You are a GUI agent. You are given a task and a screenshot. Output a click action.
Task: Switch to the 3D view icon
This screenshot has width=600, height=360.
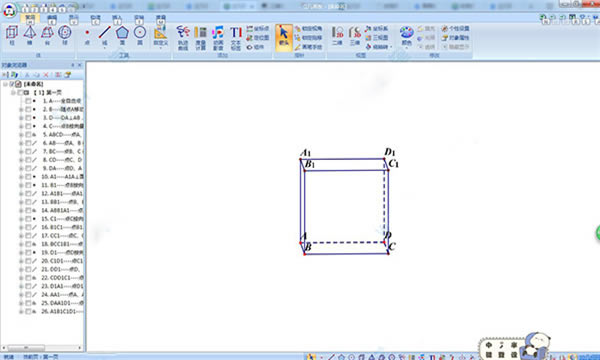[x=355, y=36]
